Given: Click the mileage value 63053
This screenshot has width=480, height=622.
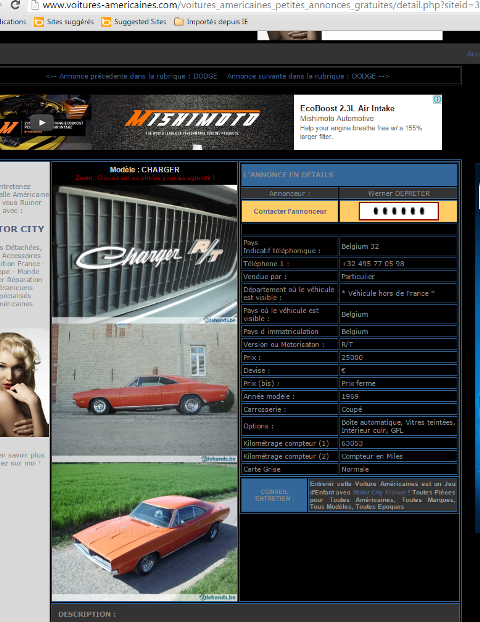Looking at the screenshot, I should (352, 443).
